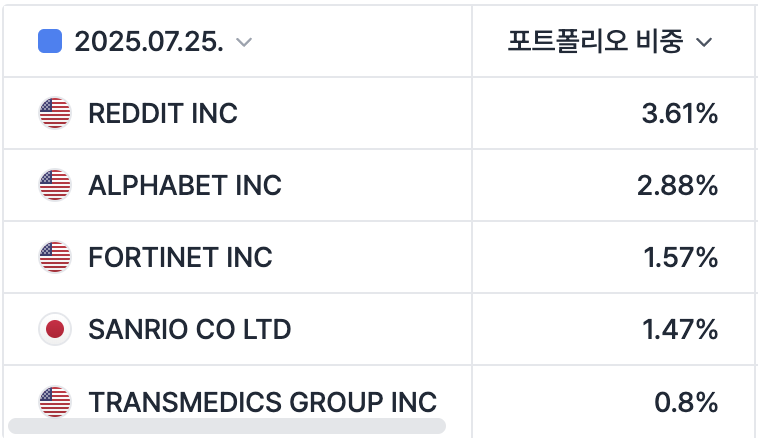Open the ALPHABET INC stock link
The height and width of the screenshot is (438, 758).
point(185,185)
